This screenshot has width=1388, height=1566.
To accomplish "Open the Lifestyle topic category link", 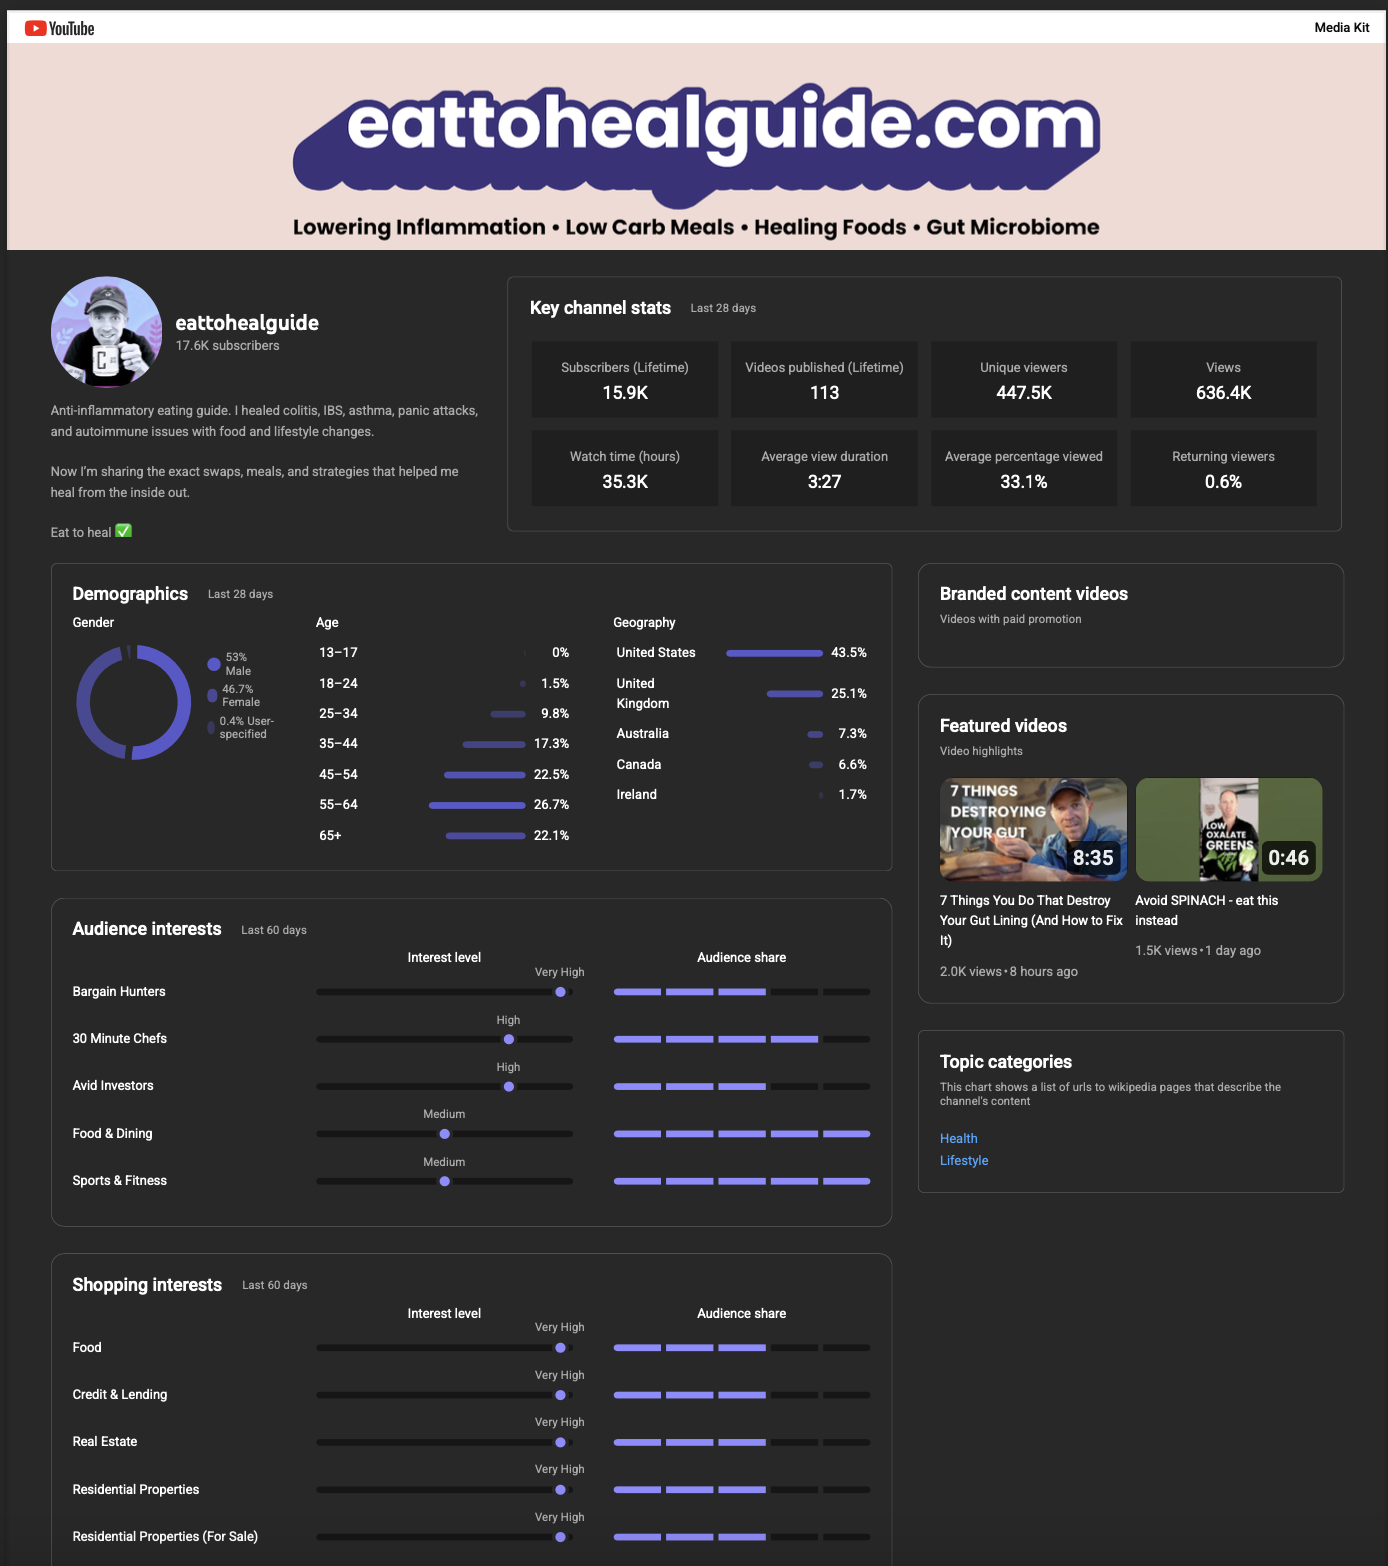I will click(964, 1160).
